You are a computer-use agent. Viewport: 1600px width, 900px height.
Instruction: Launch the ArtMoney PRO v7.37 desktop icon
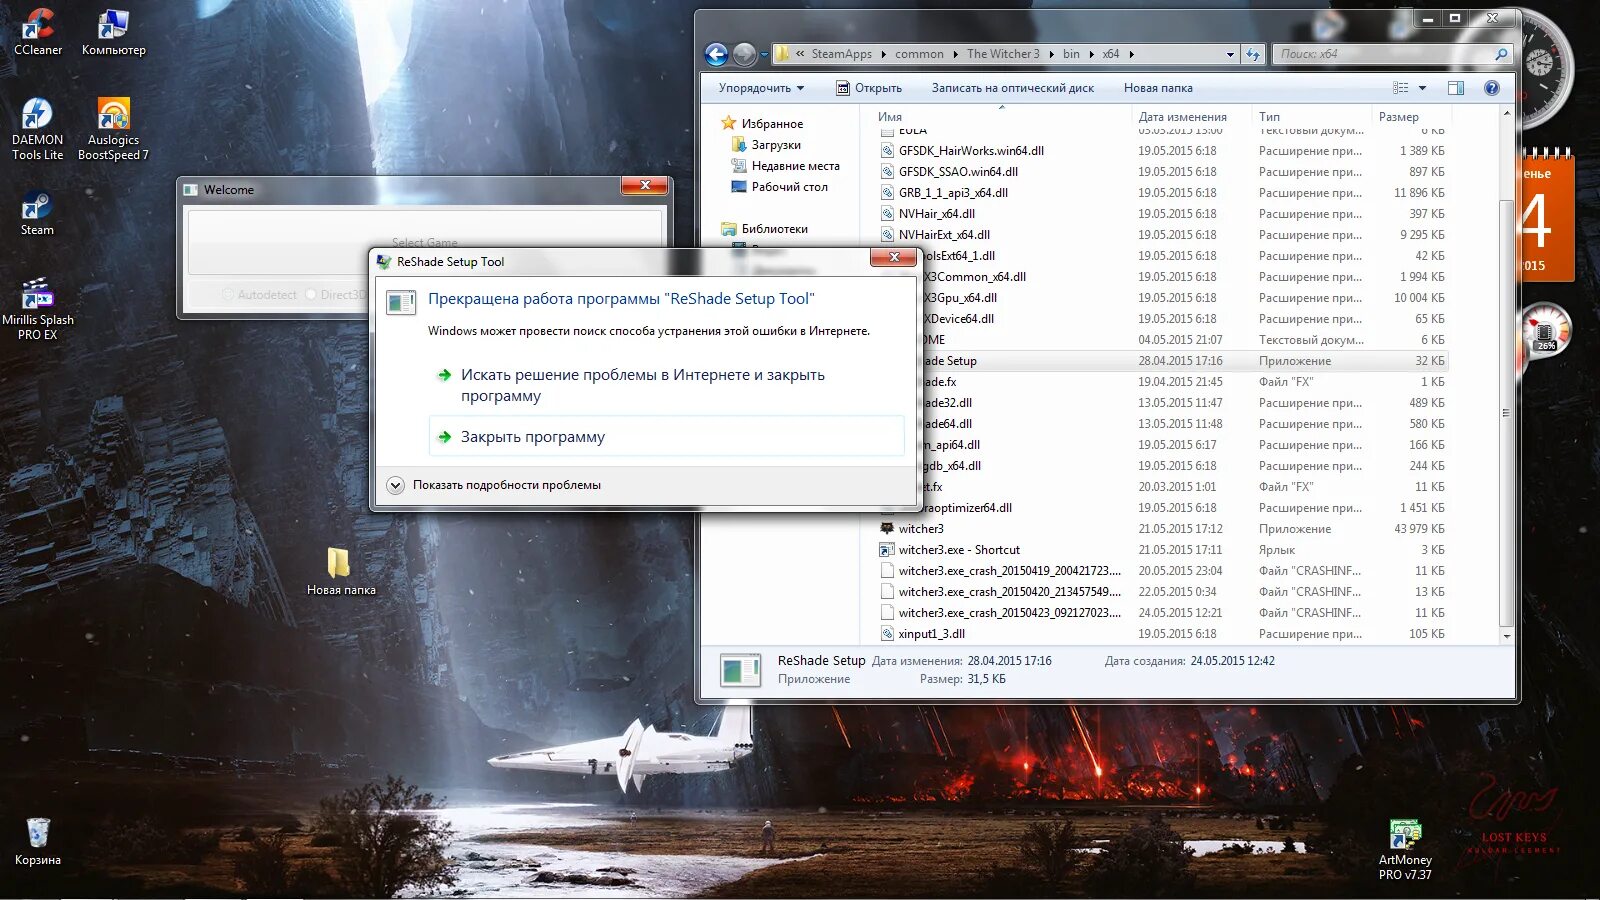click(x=1405, y=851)
